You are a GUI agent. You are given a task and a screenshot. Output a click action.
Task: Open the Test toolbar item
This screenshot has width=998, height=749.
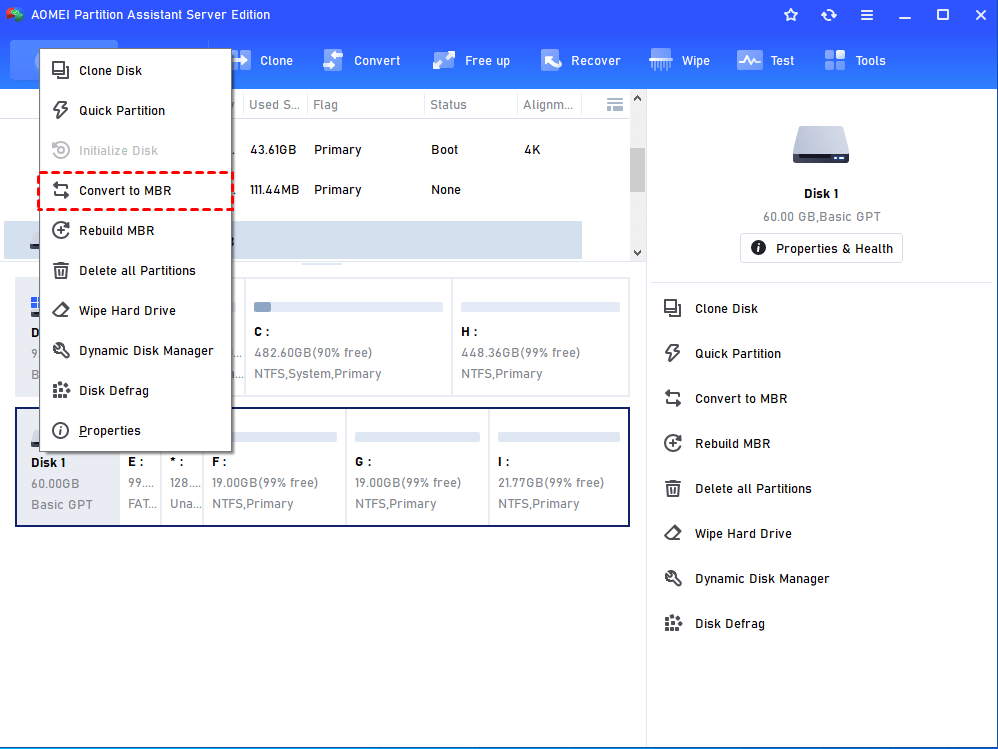pyautogui.click(x=766, y=60)
